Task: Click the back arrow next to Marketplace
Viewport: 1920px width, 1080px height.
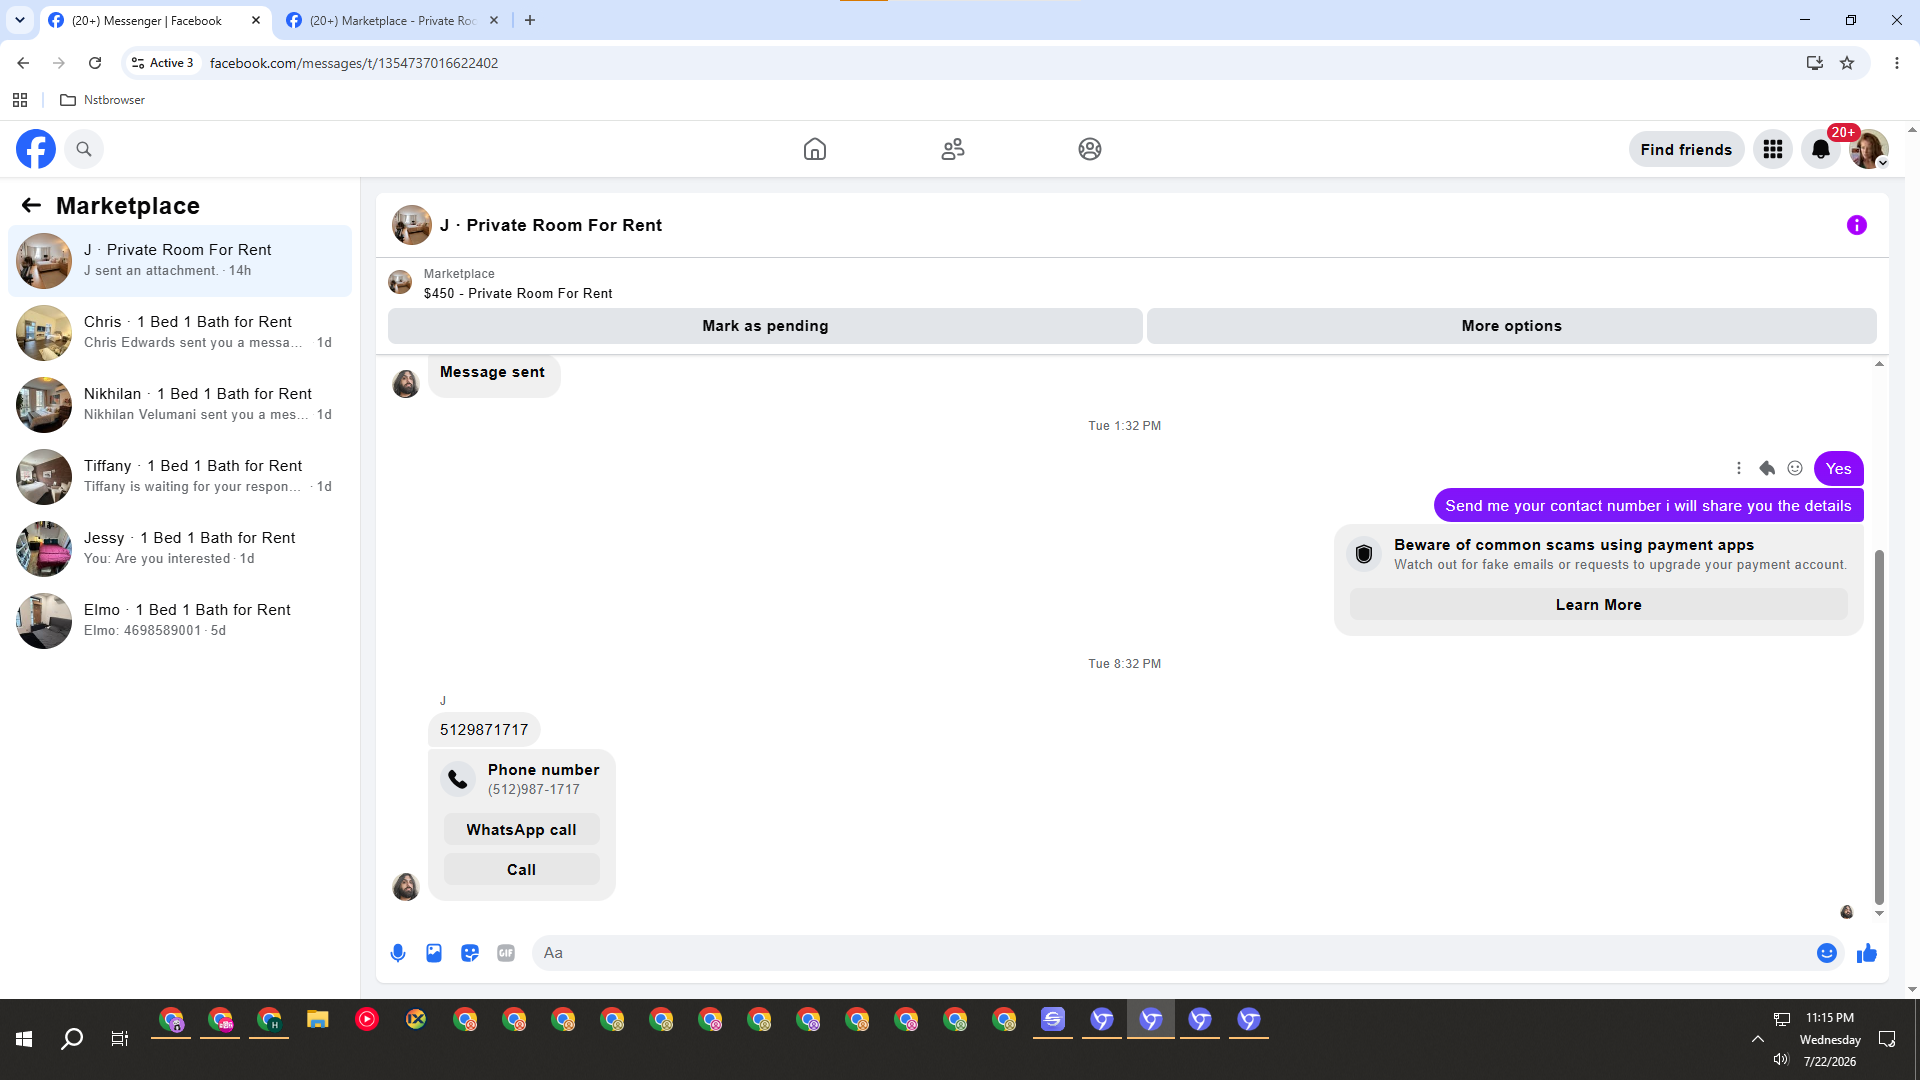Action: (31, 205)
